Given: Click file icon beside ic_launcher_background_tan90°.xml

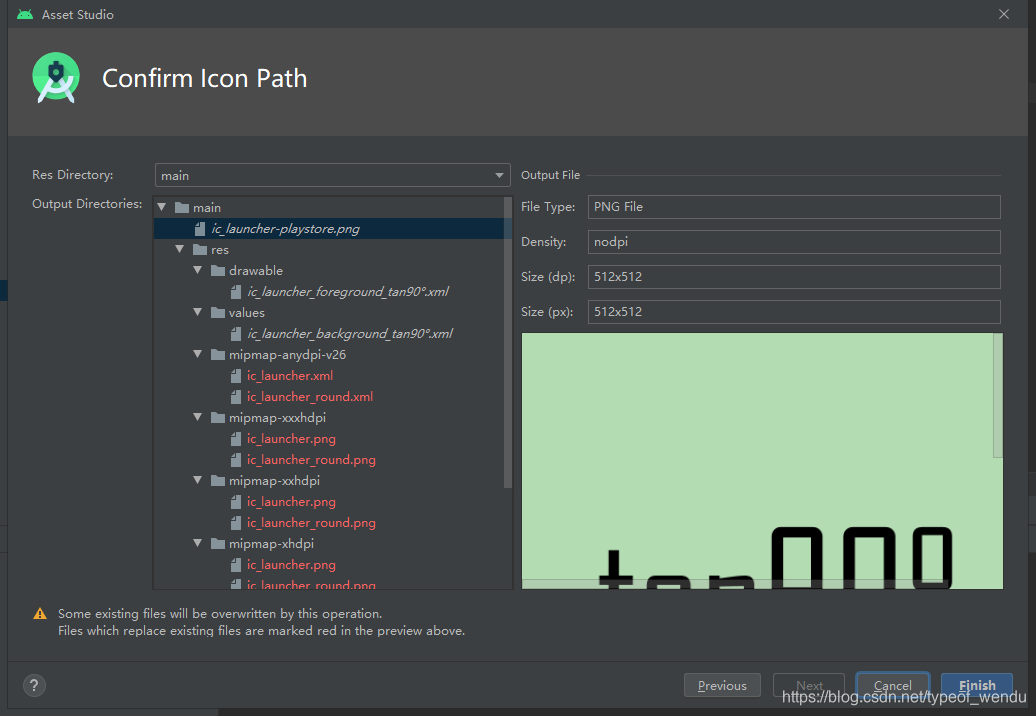Looking at the screenshot, I should pos(236,334).
